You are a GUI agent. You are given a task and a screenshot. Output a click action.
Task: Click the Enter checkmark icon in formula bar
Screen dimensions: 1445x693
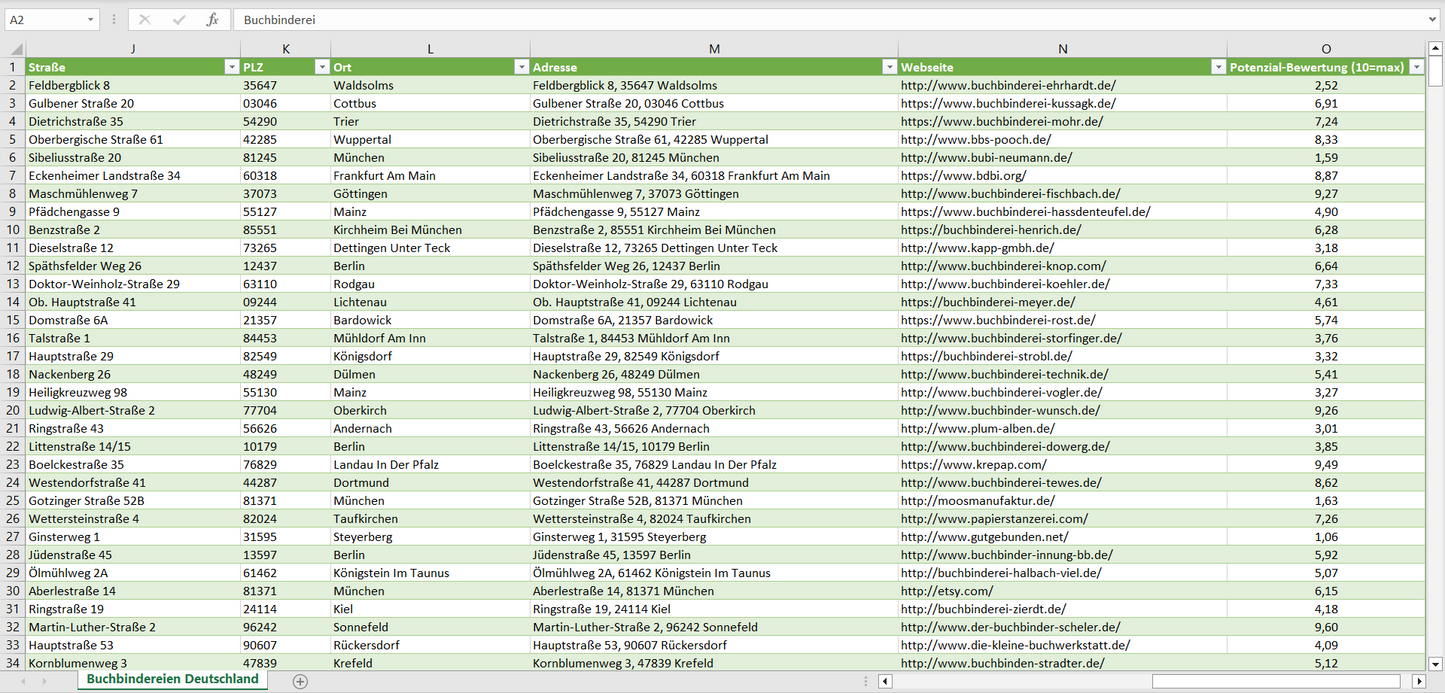click(x=179, y=19)
